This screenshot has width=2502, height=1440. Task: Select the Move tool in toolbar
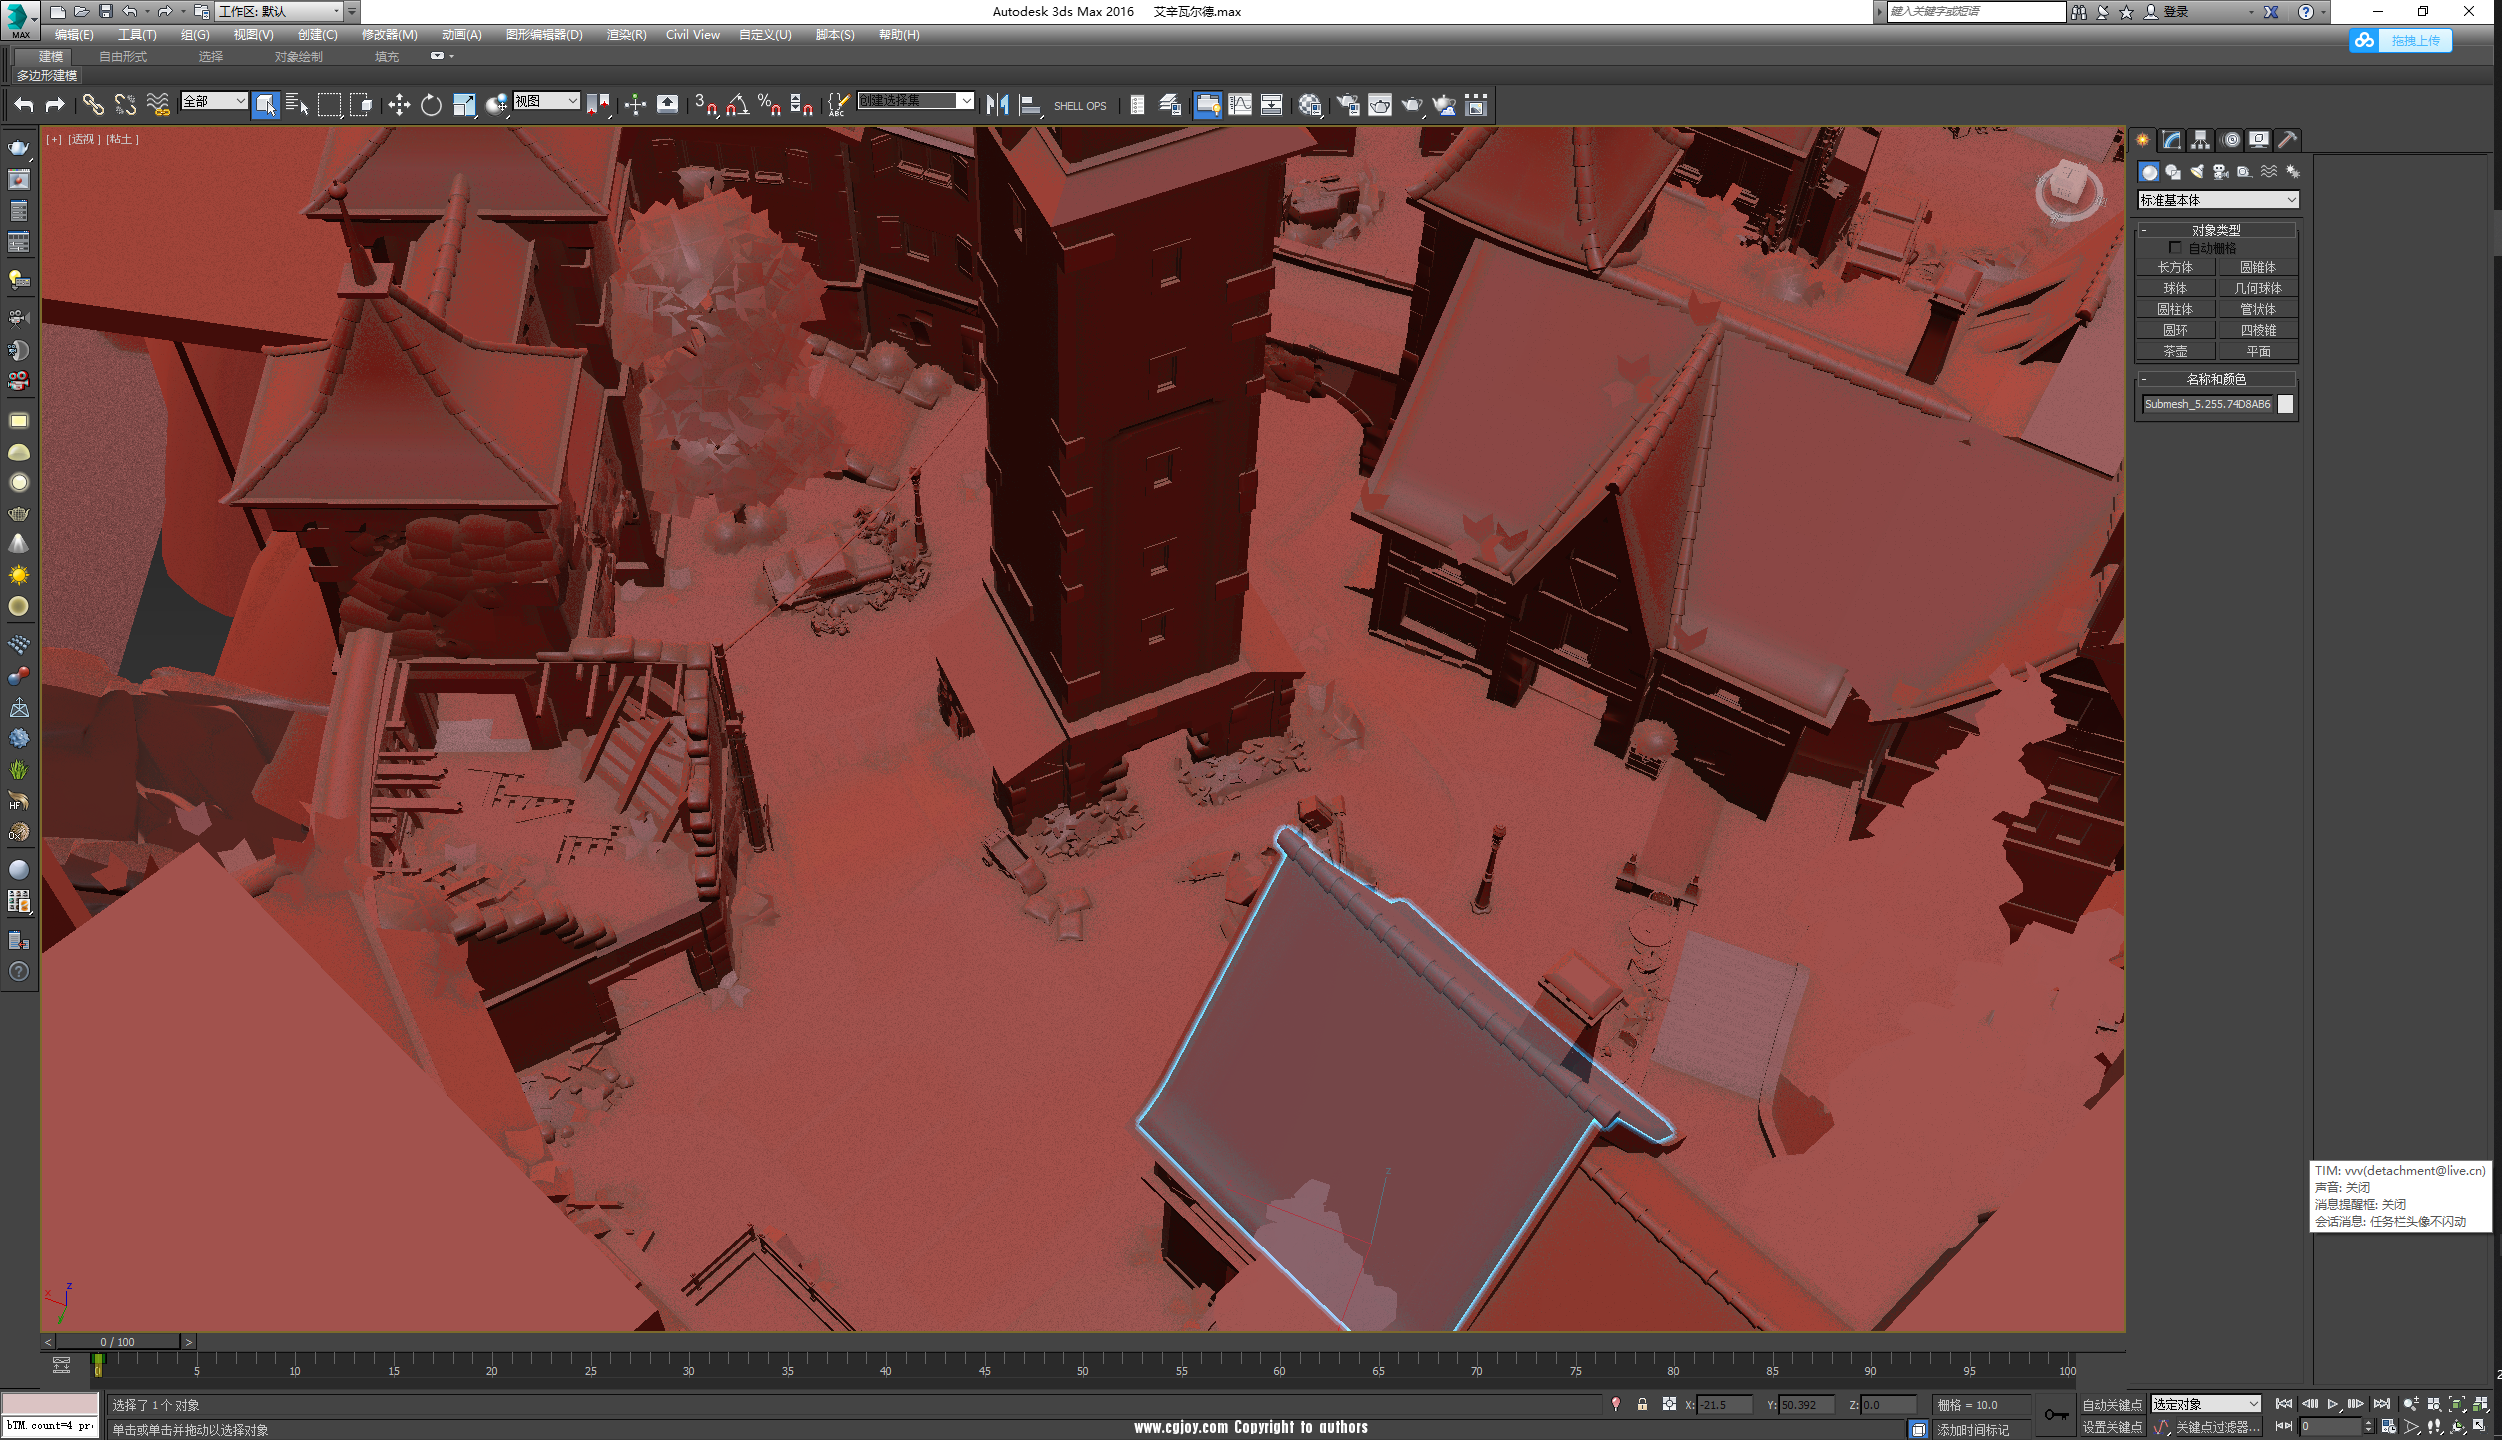click(x=399, y=105)
